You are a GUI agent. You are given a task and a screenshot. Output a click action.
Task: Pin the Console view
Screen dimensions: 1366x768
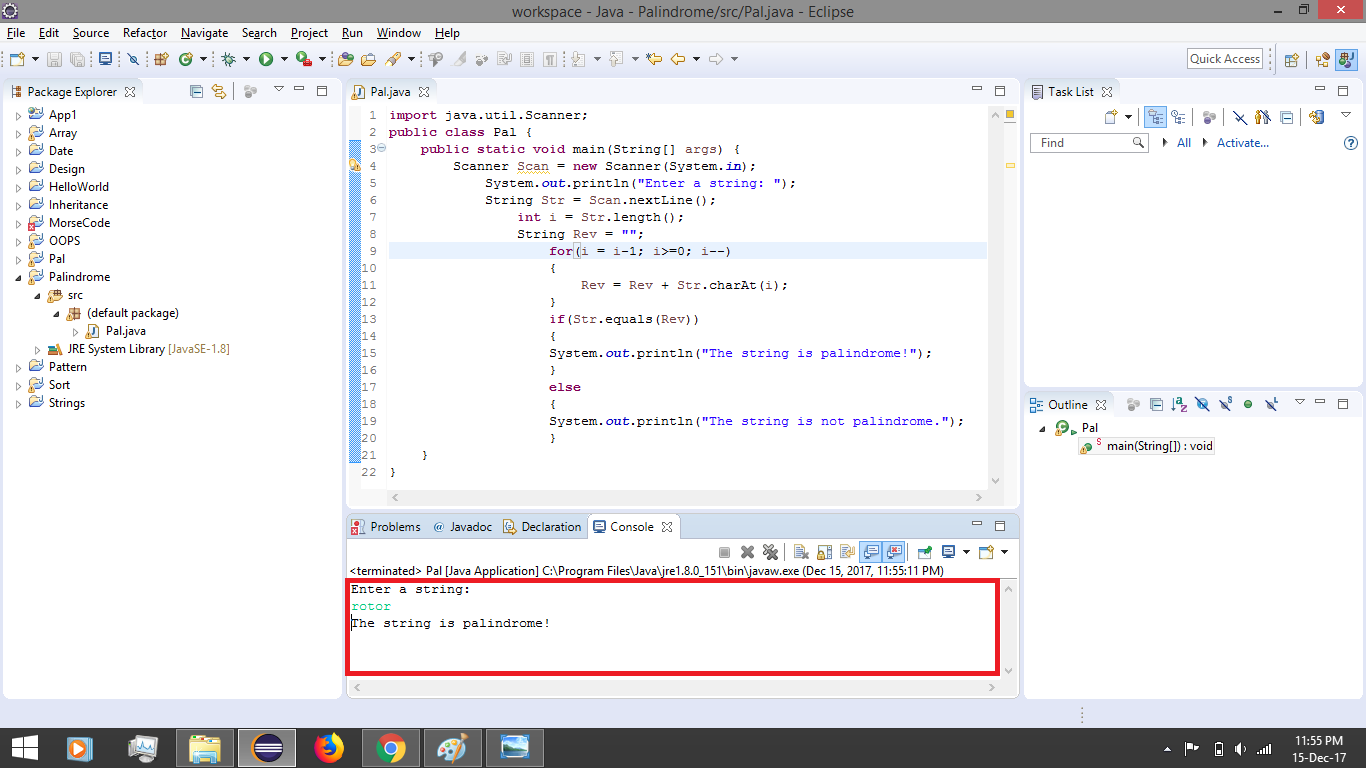(925, 551)
